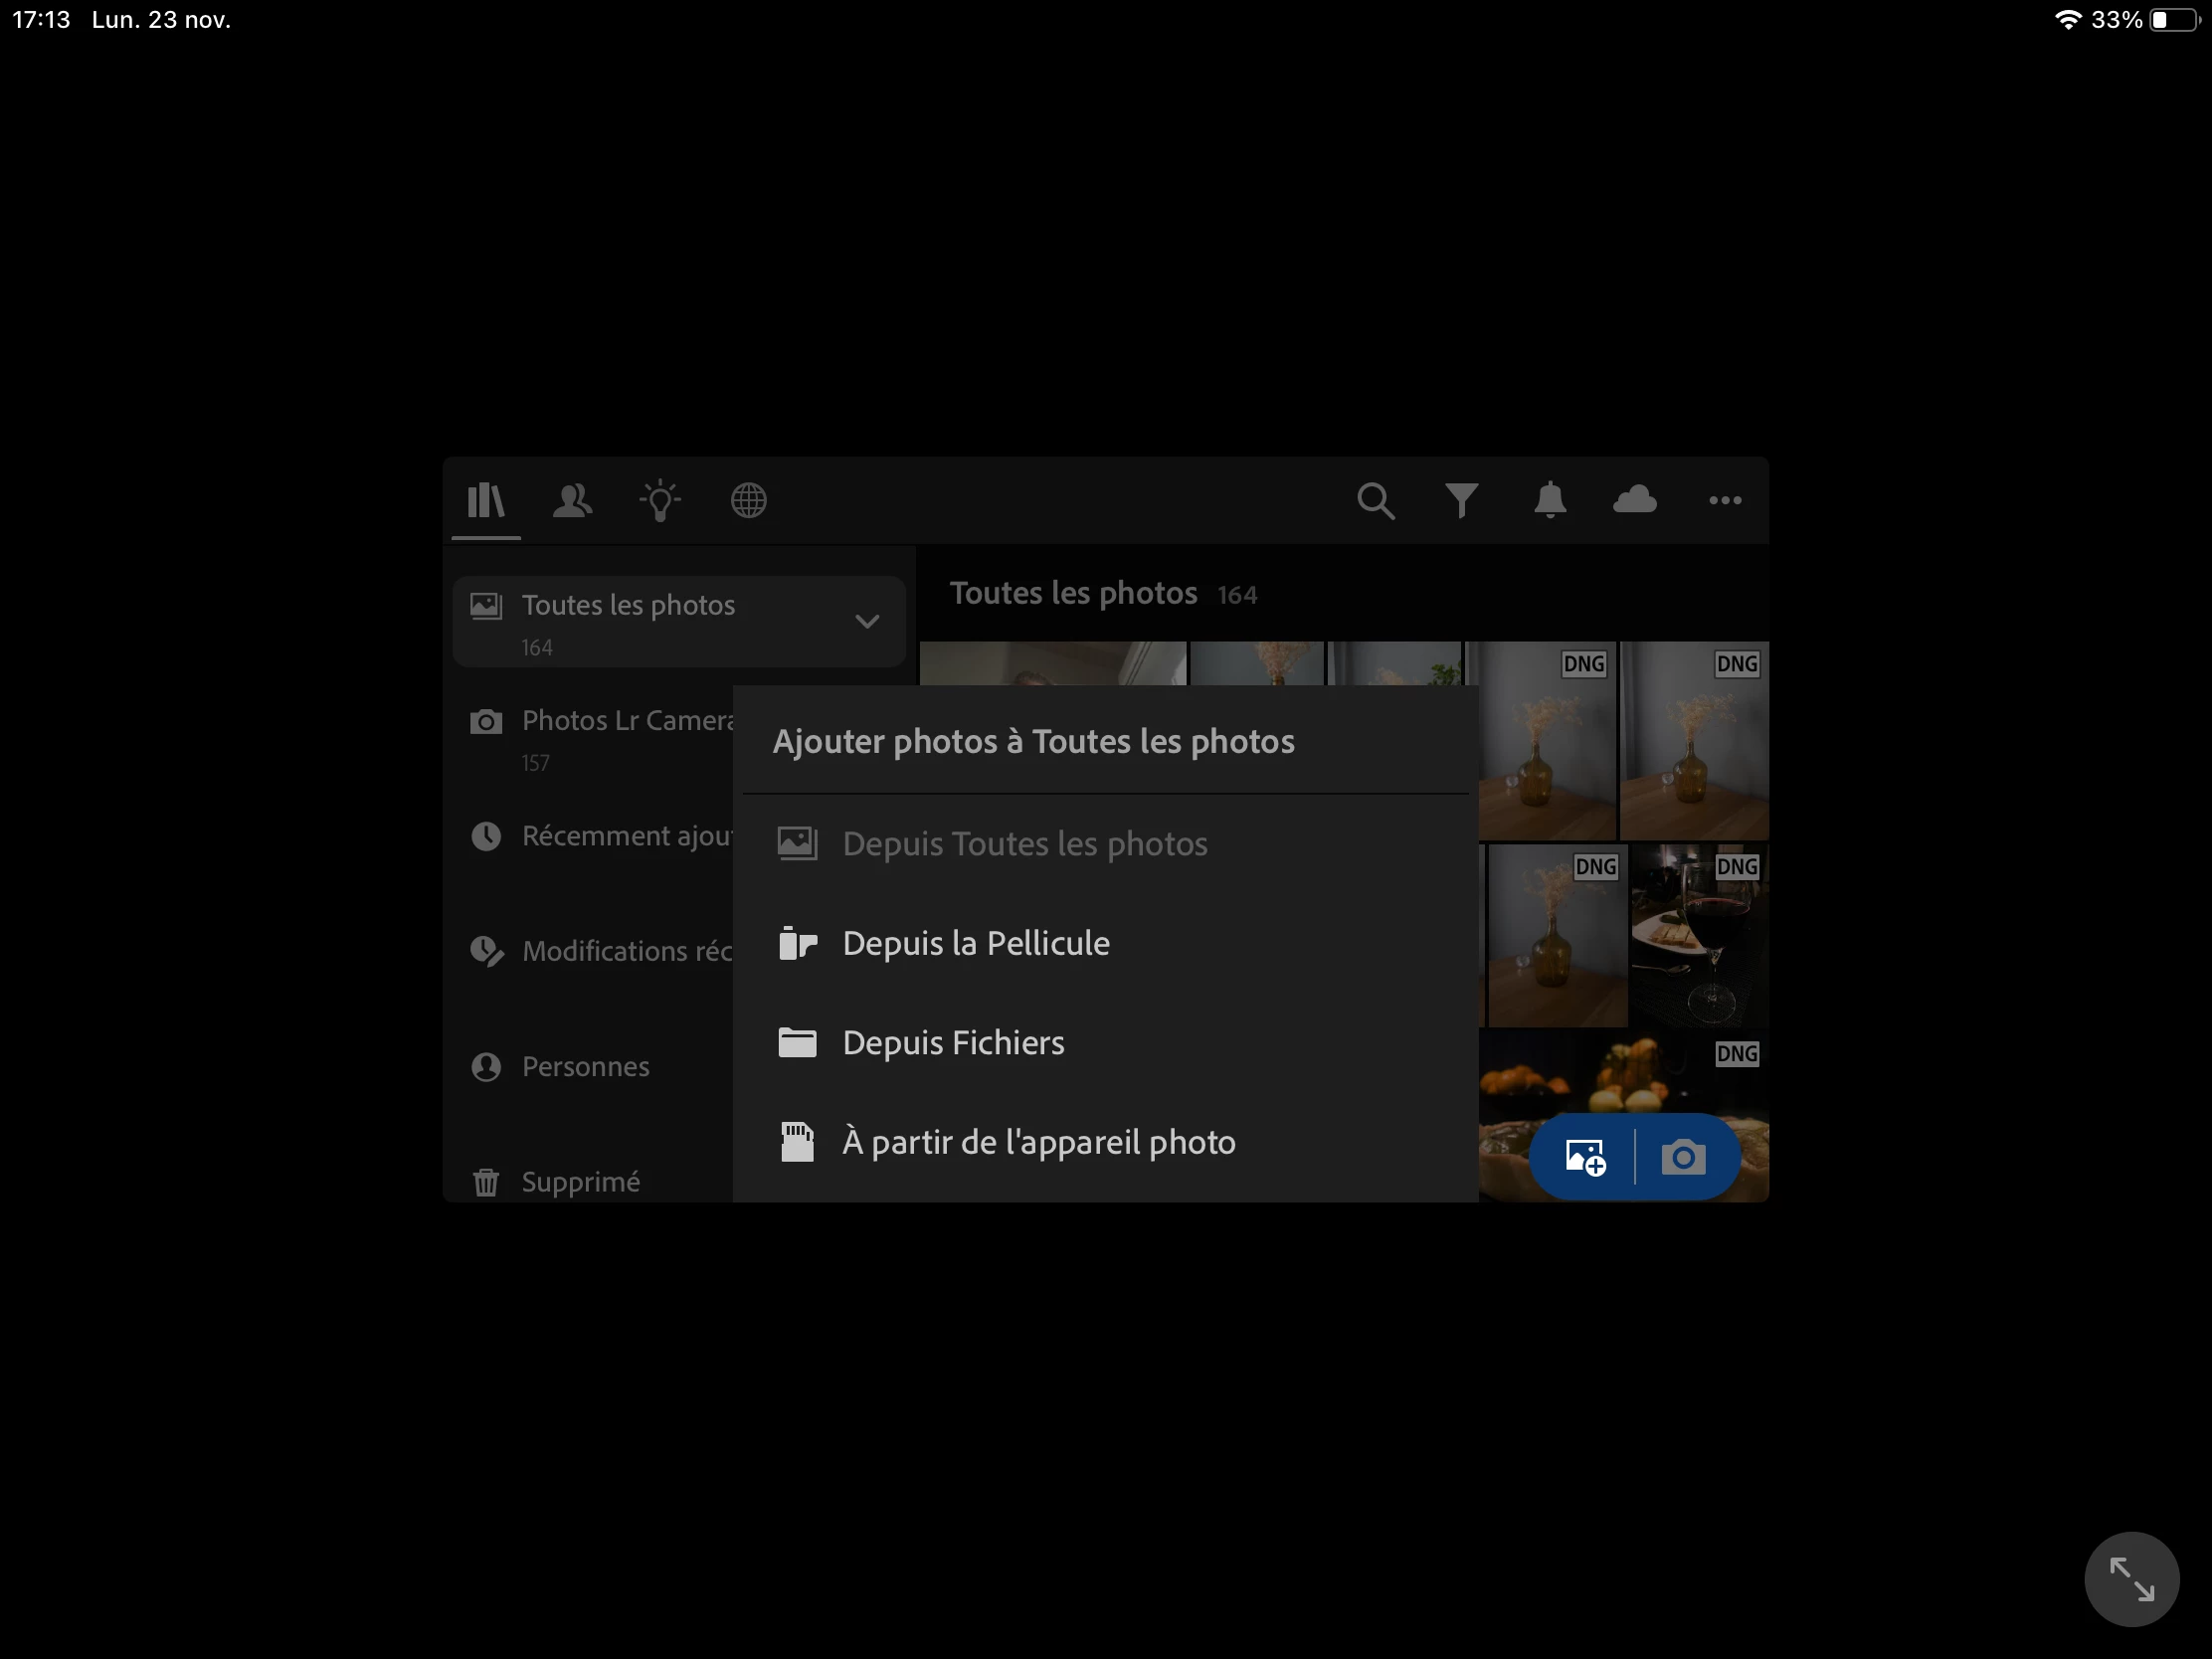Screen dimensions: 2212x1659
Task: Open the Supprimé trash item
Action: pyautogui.click(x=580, y=1182)
